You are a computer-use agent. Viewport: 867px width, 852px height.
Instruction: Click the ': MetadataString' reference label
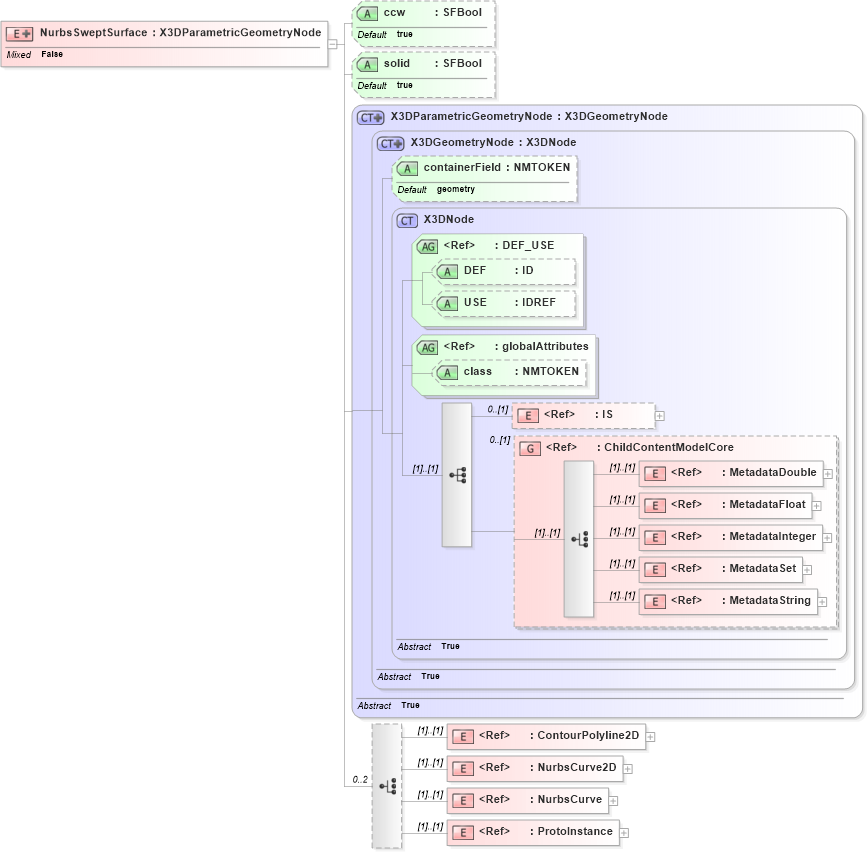click(766, 600)
